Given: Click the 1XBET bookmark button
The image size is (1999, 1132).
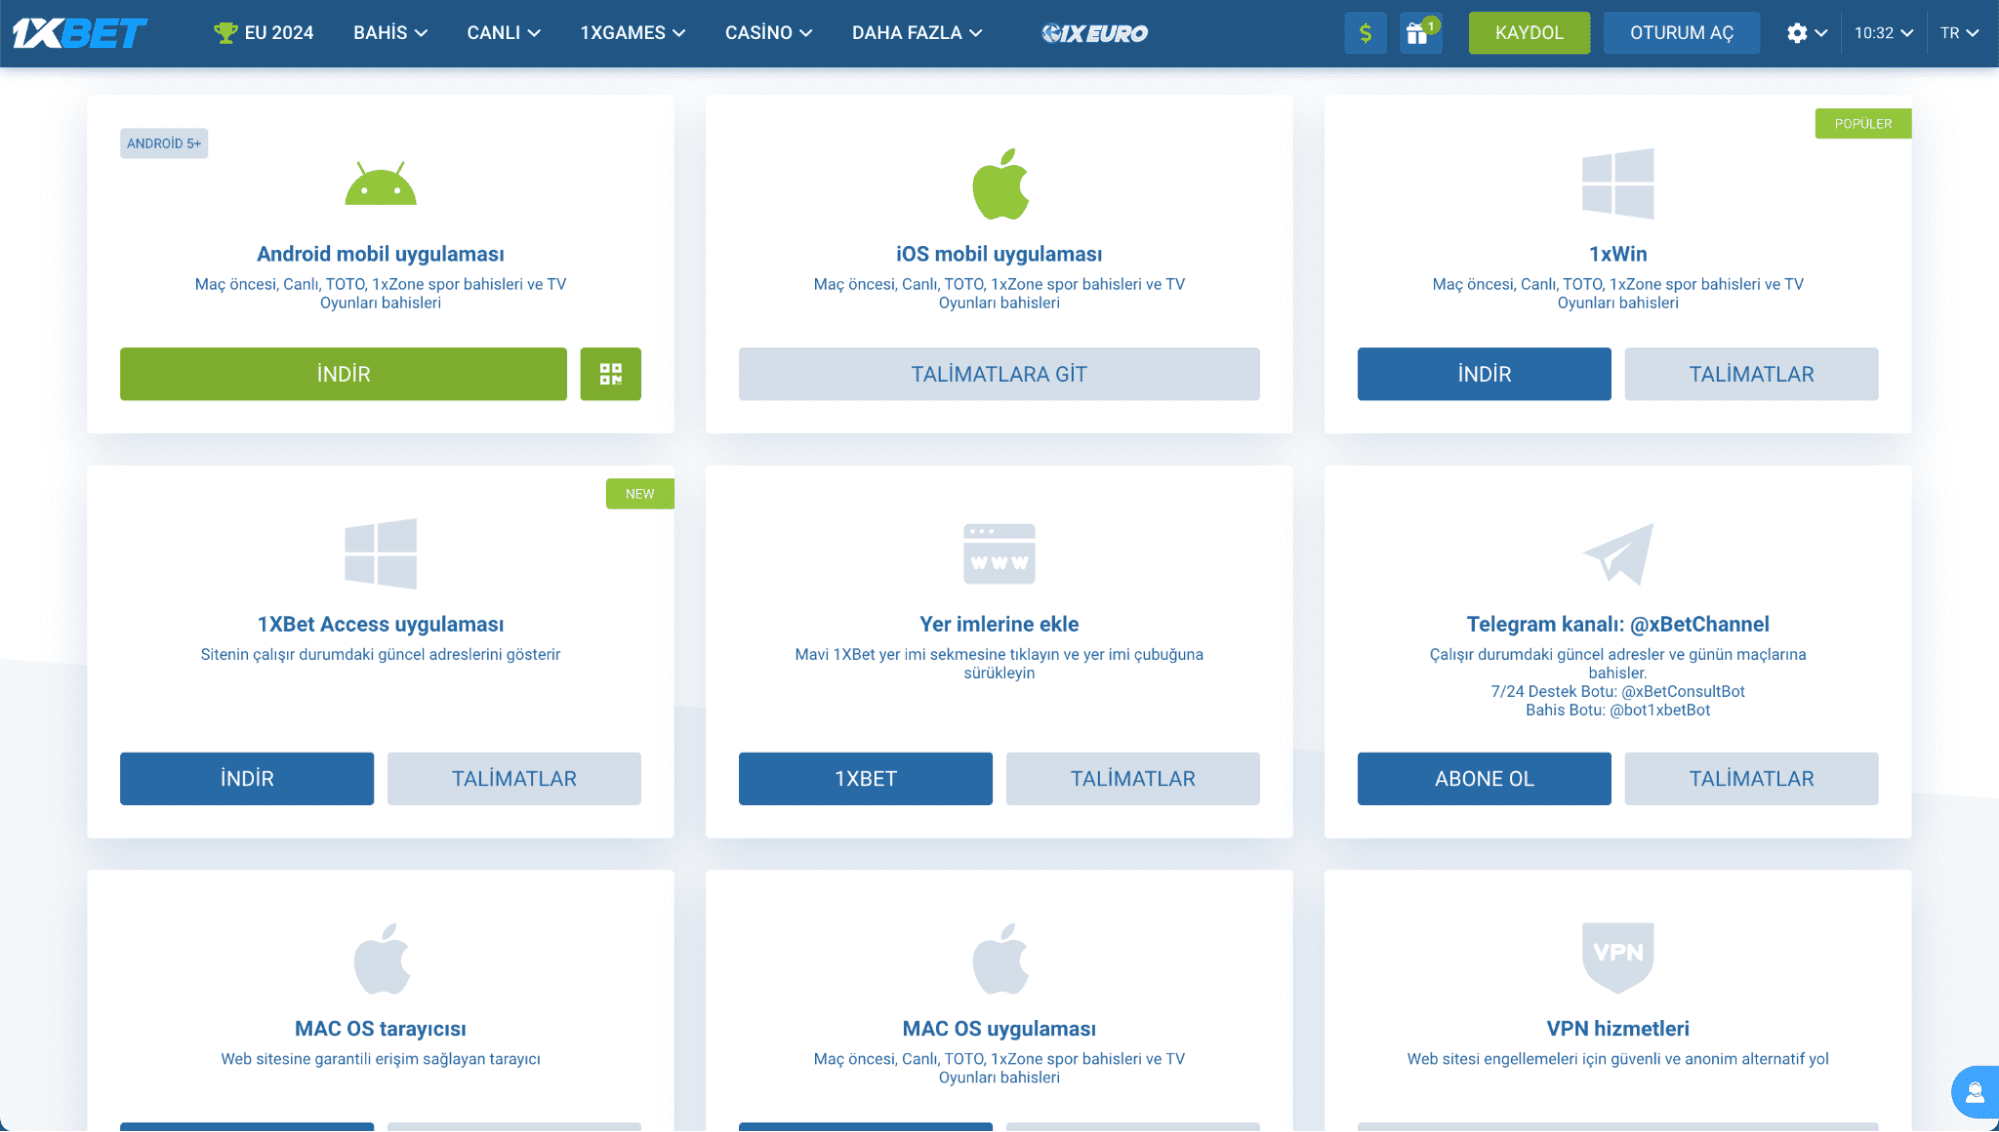Looking at the screenshot, I should coord(865,779).
